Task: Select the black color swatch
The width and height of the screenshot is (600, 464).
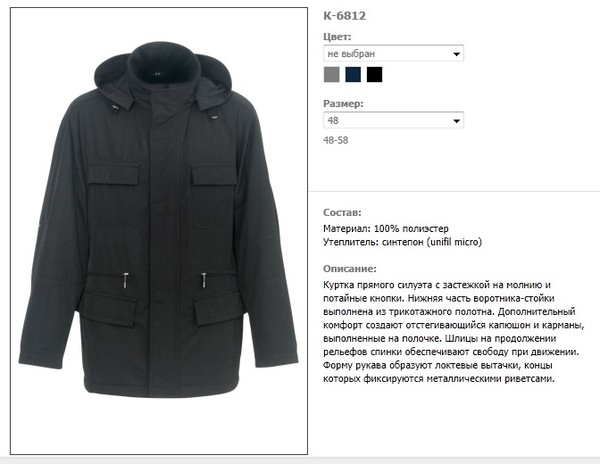Action: [x=374, y=74]
